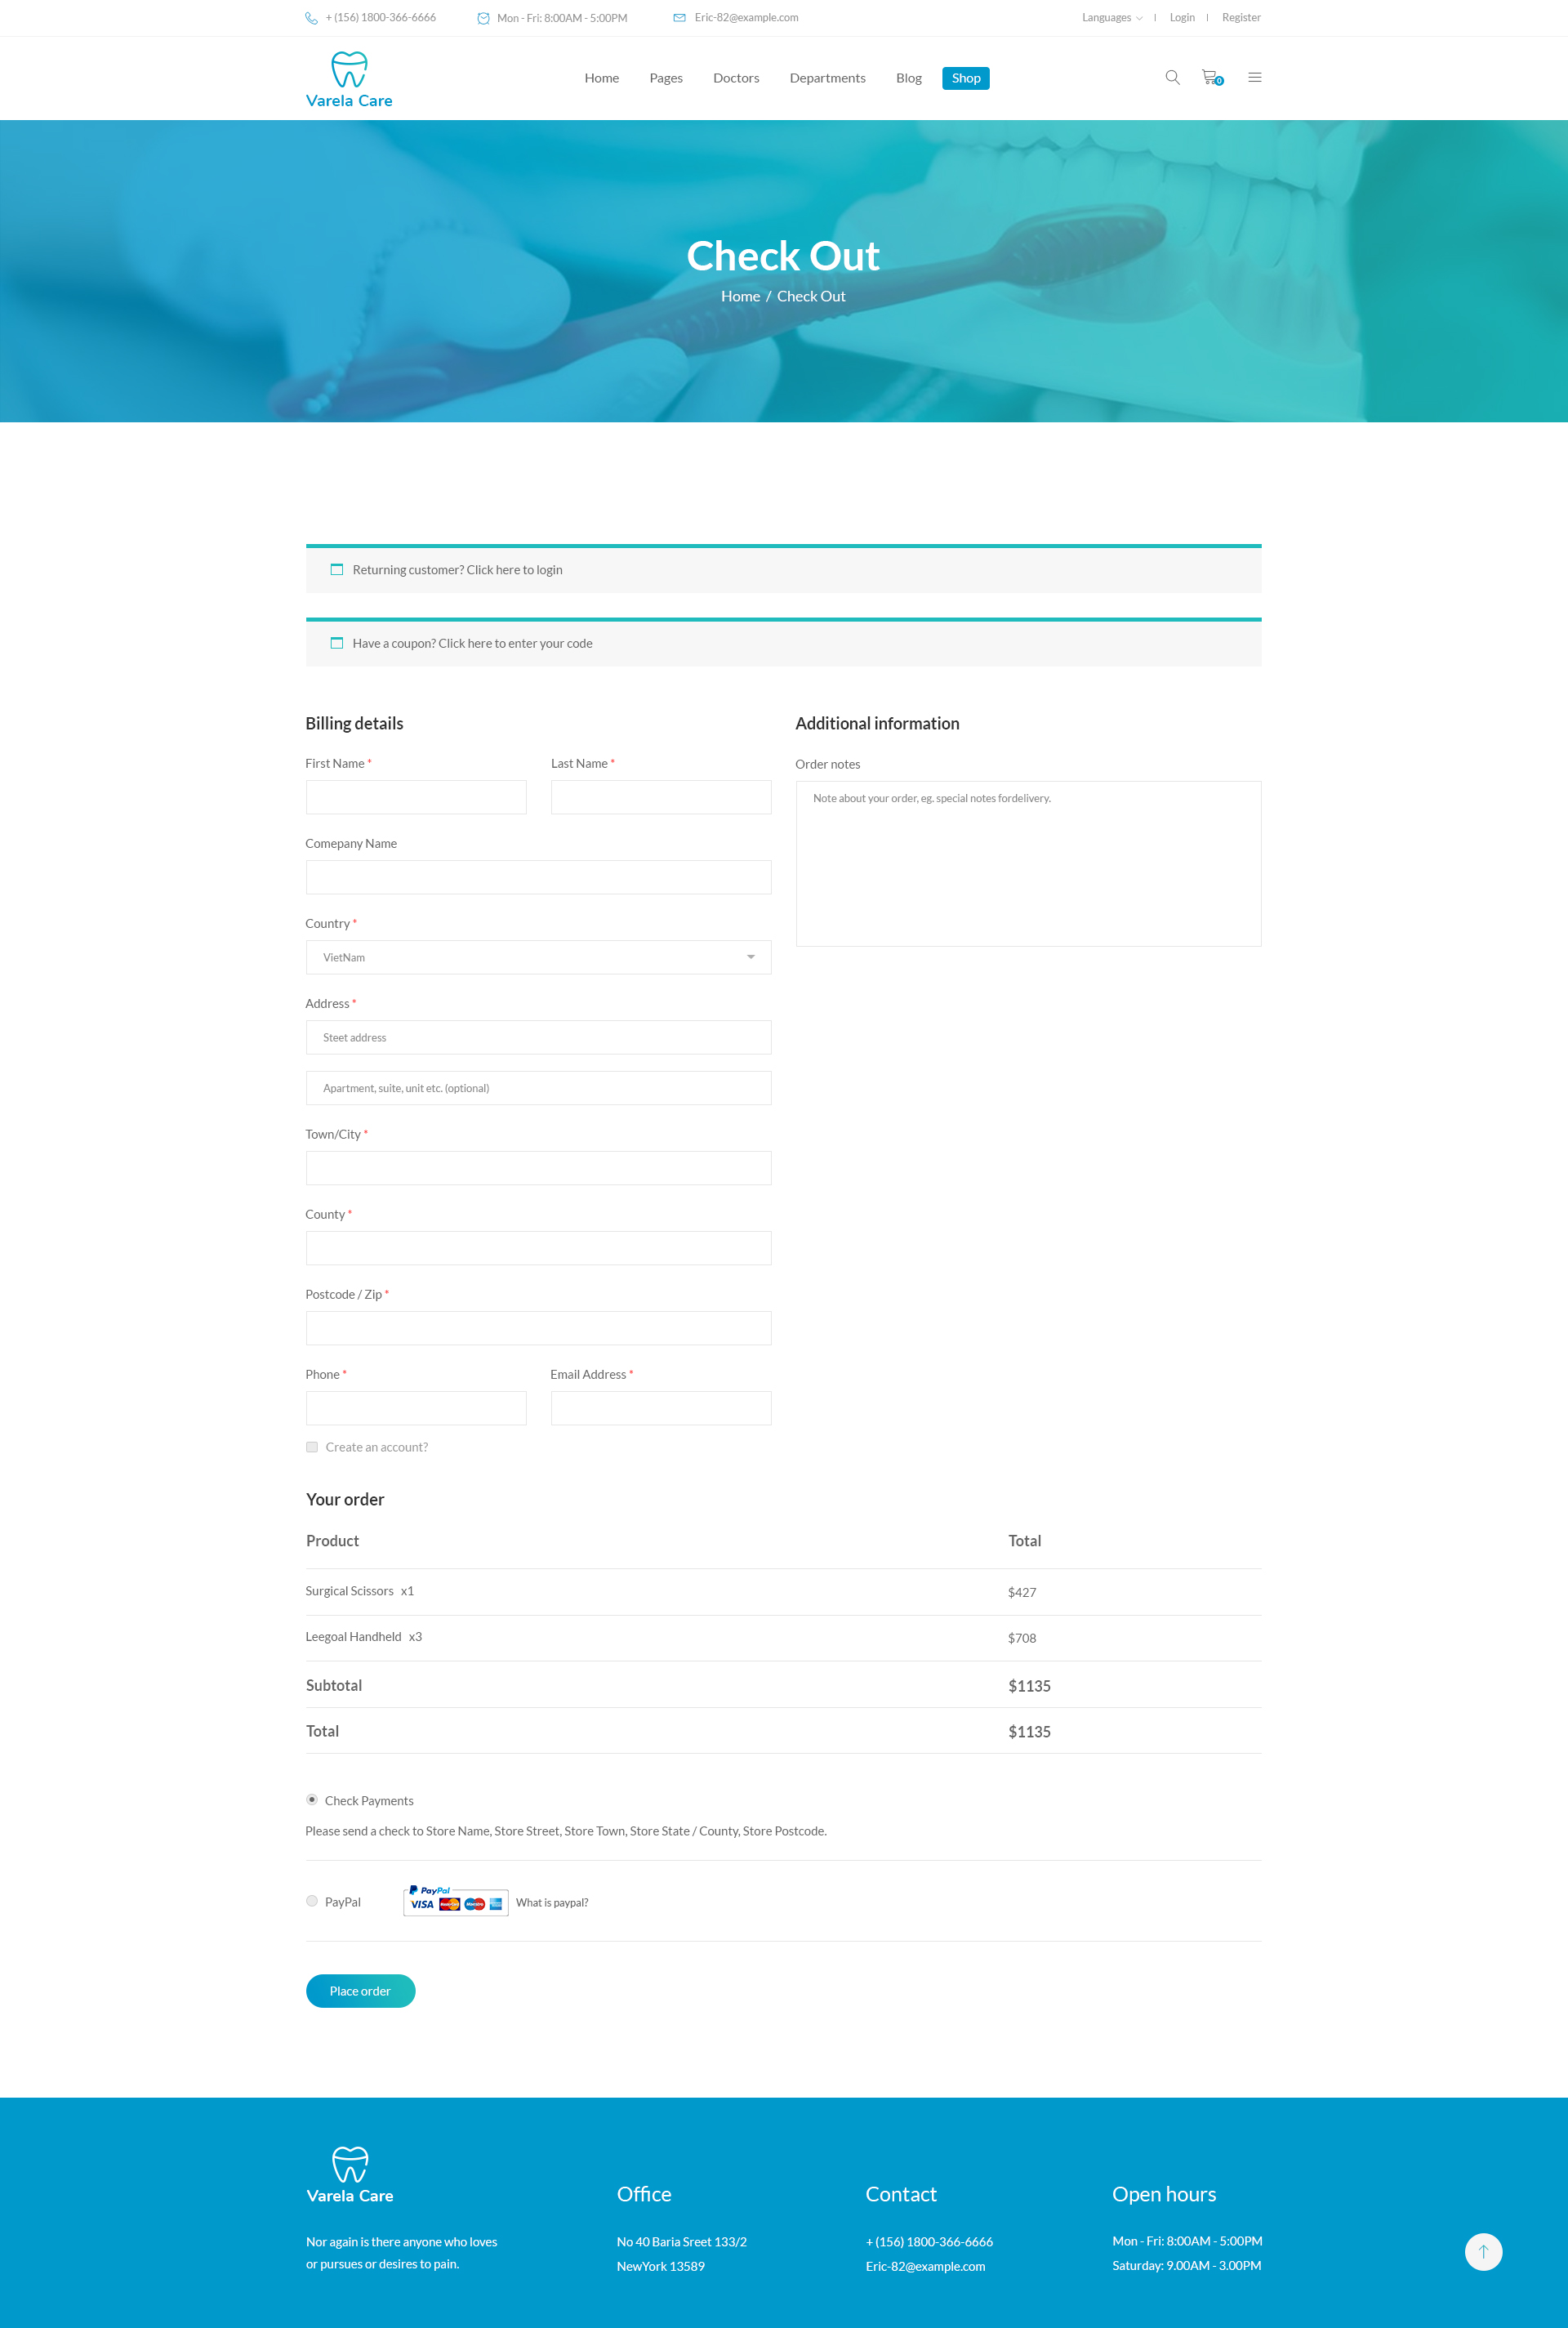This screenshot has width=1568, height=2328.
Task: Click the envelope email icon
Action: 679,18
